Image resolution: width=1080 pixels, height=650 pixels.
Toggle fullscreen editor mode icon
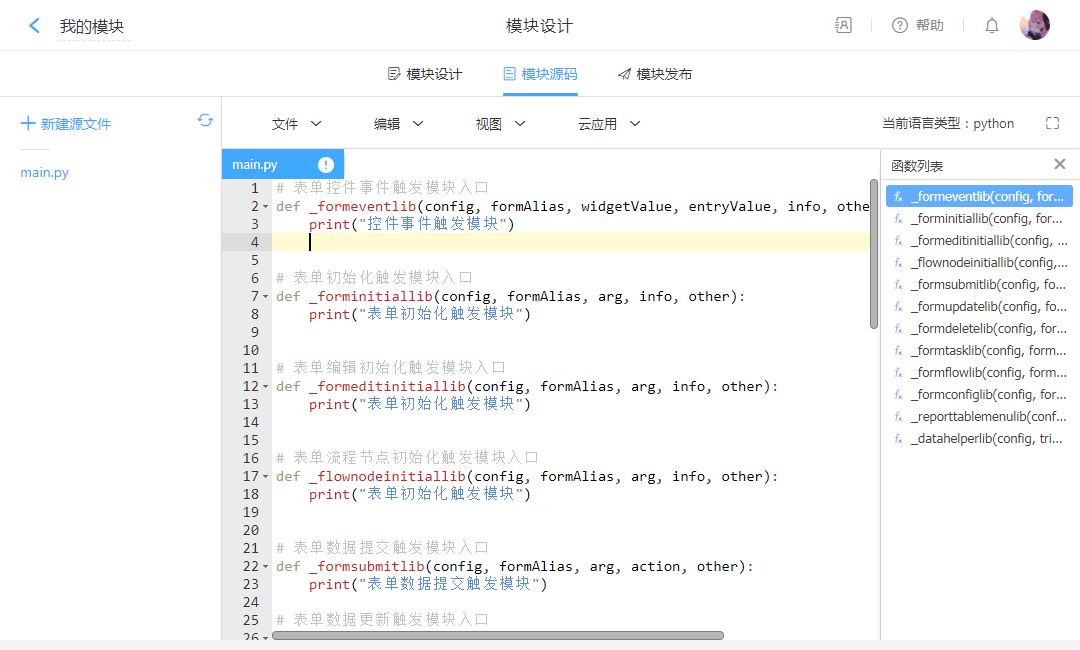click(1052, 123)
